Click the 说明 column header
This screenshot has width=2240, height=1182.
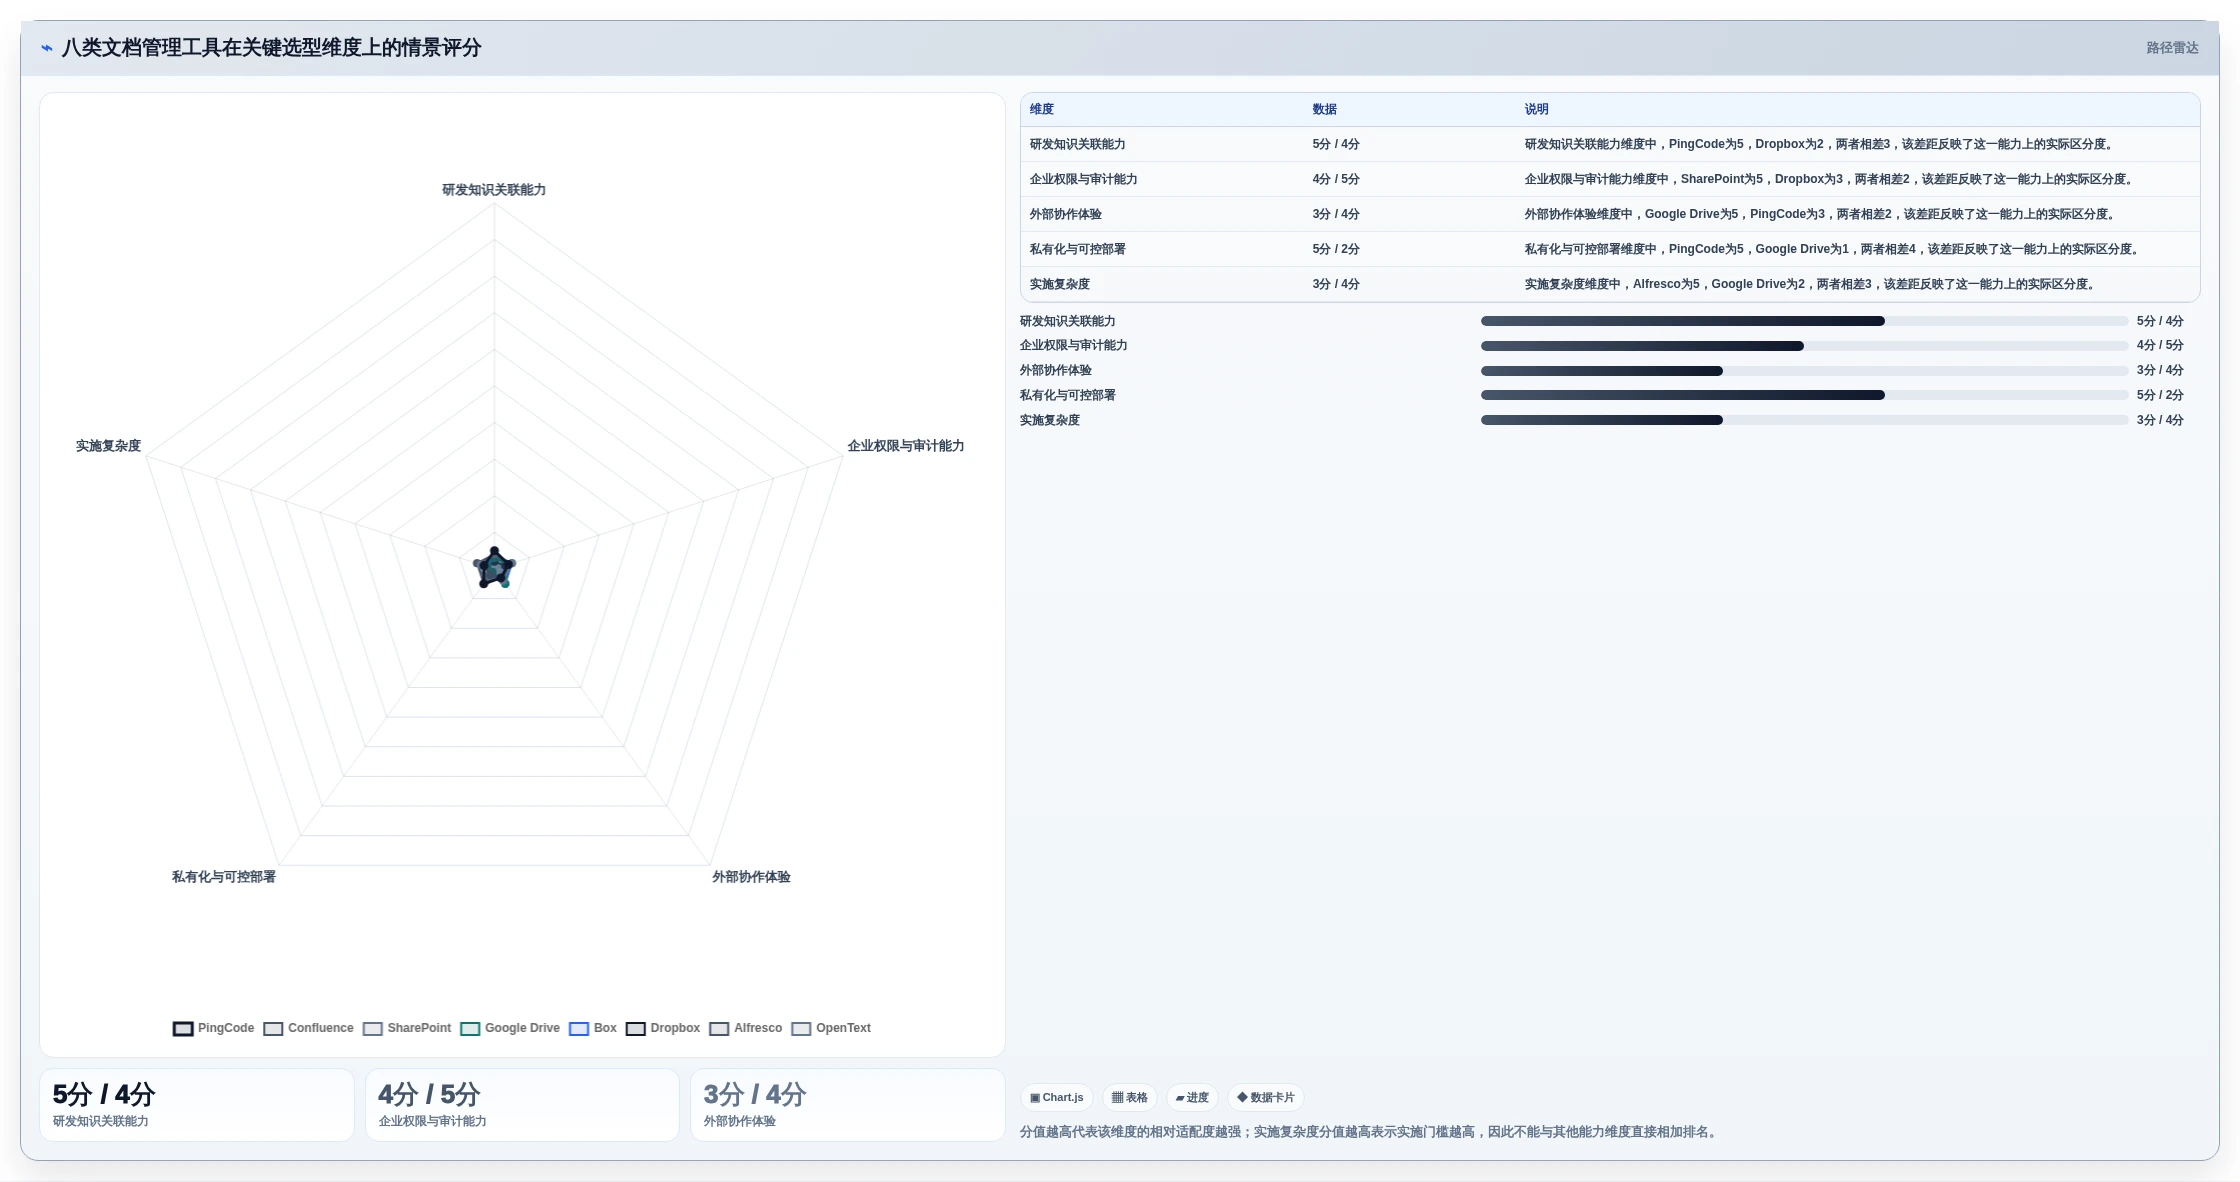pyautogui.click(x=1537, y=109)
